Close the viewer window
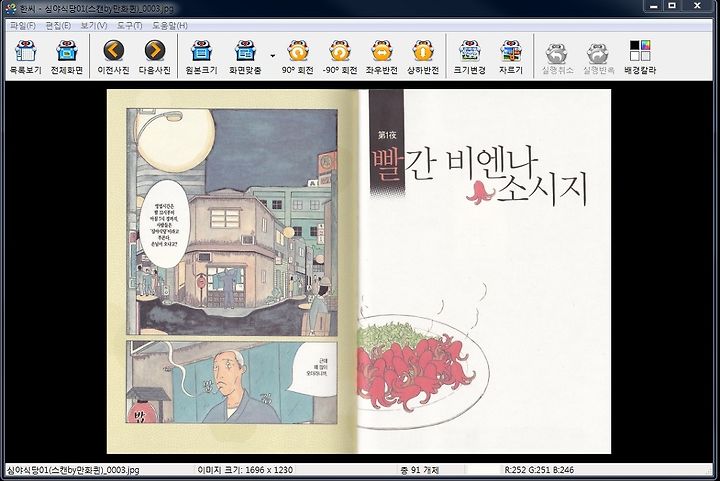Viewport: 720px width, 481px height. pyautogui.click(x=697, y=6)
